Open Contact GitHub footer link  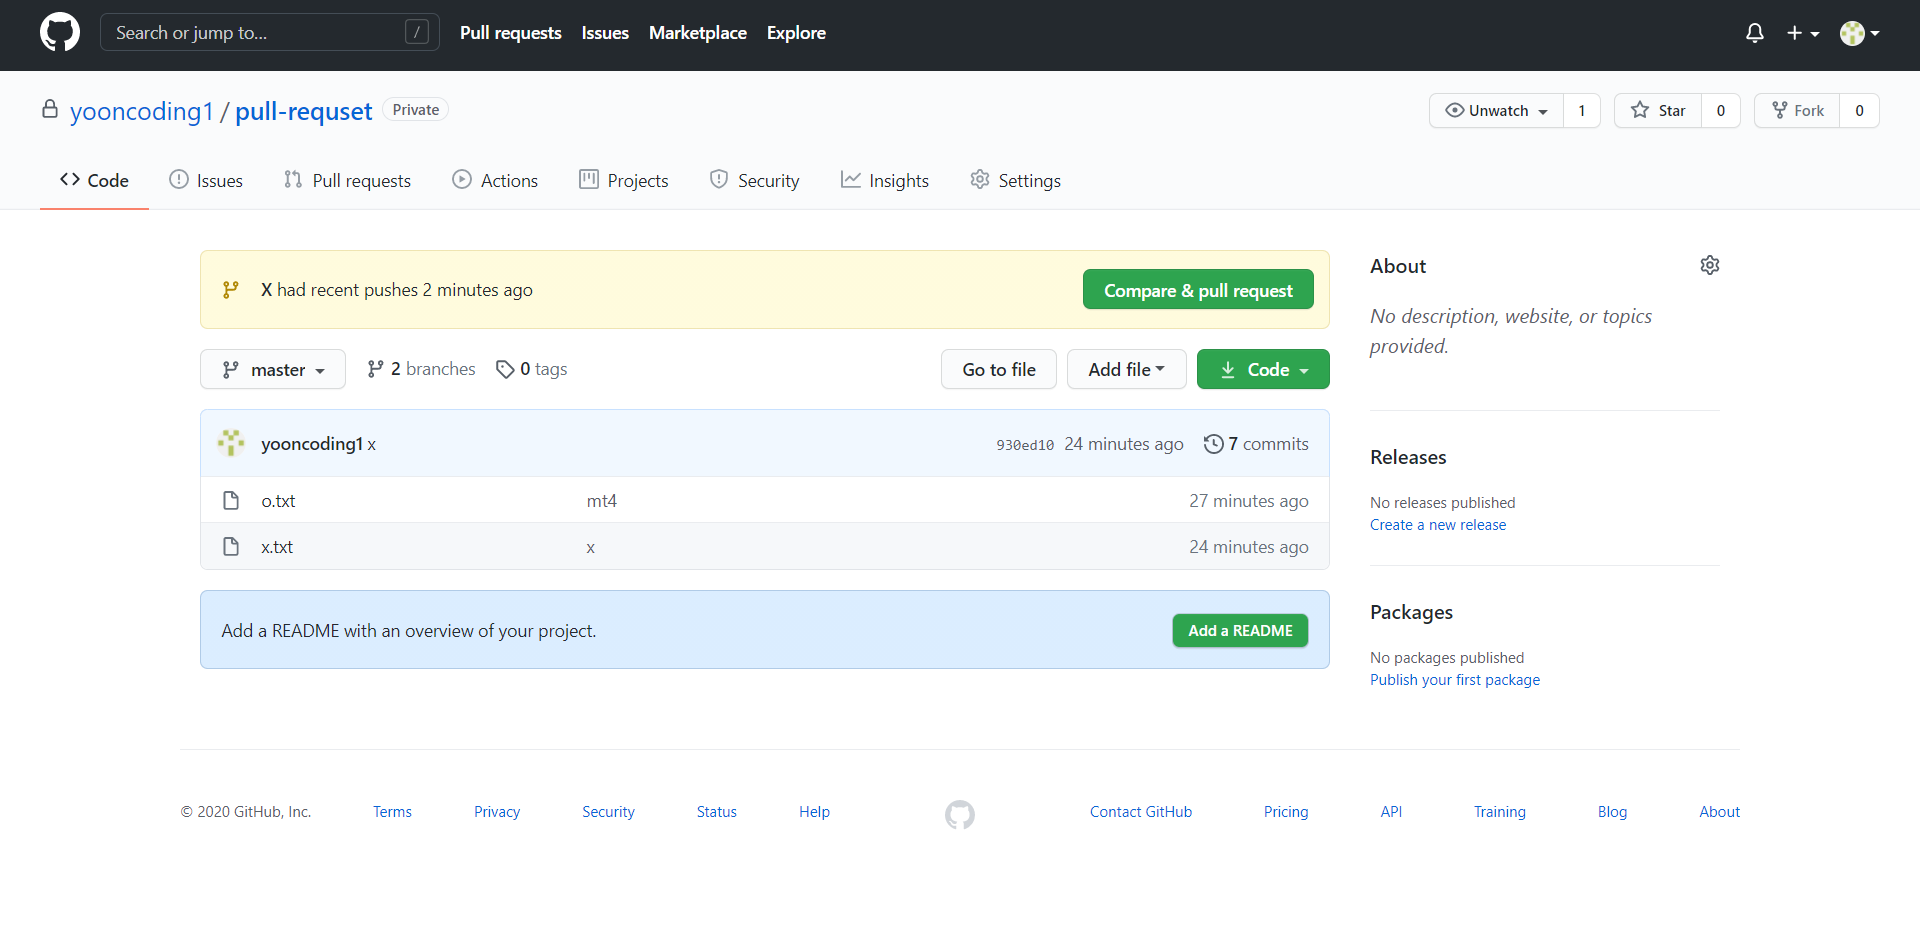click(x=1141, y=812)
